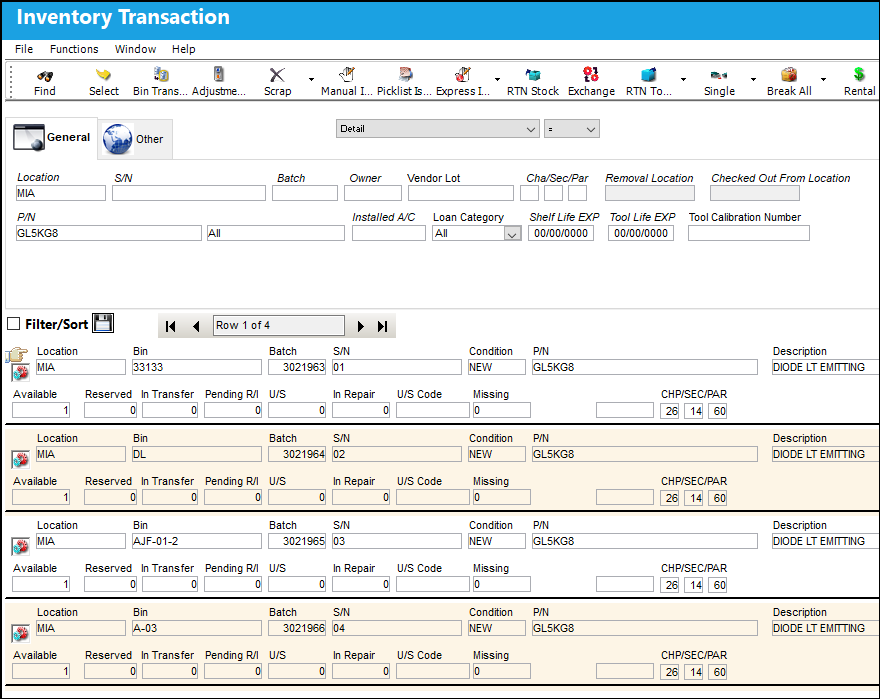880x699 pixels.
Task: Click the Tool Life EXP date field
Action: (640, 233)
